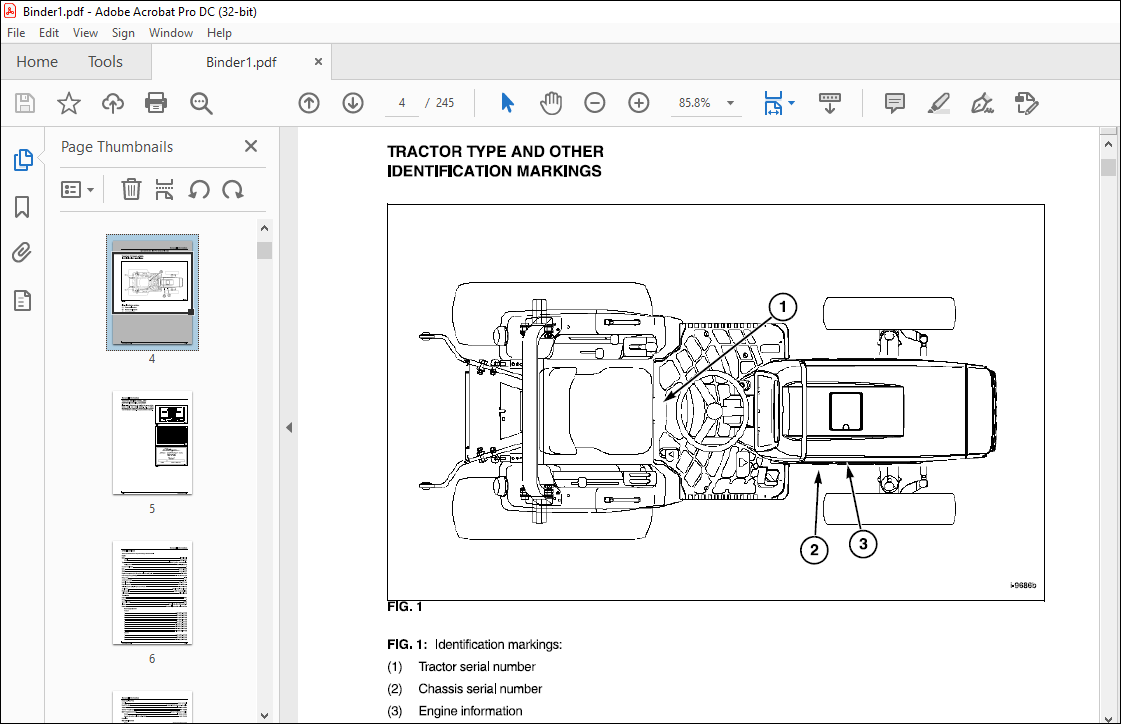Add a sticky note comment
This screenshot has height=724, width=1121.
pos(894,103)
